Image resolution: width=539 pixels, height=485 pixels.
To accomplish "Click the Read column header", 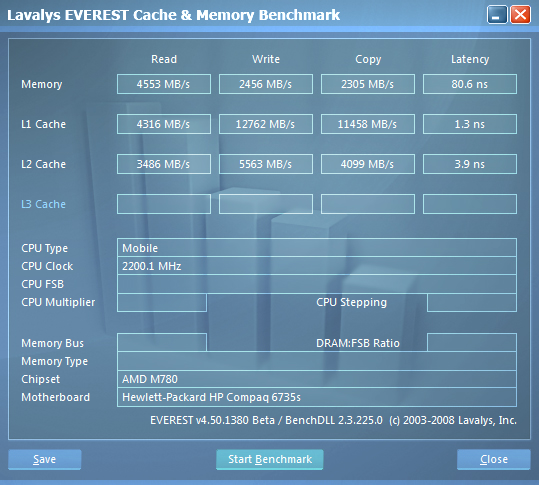I will (164, 59).
